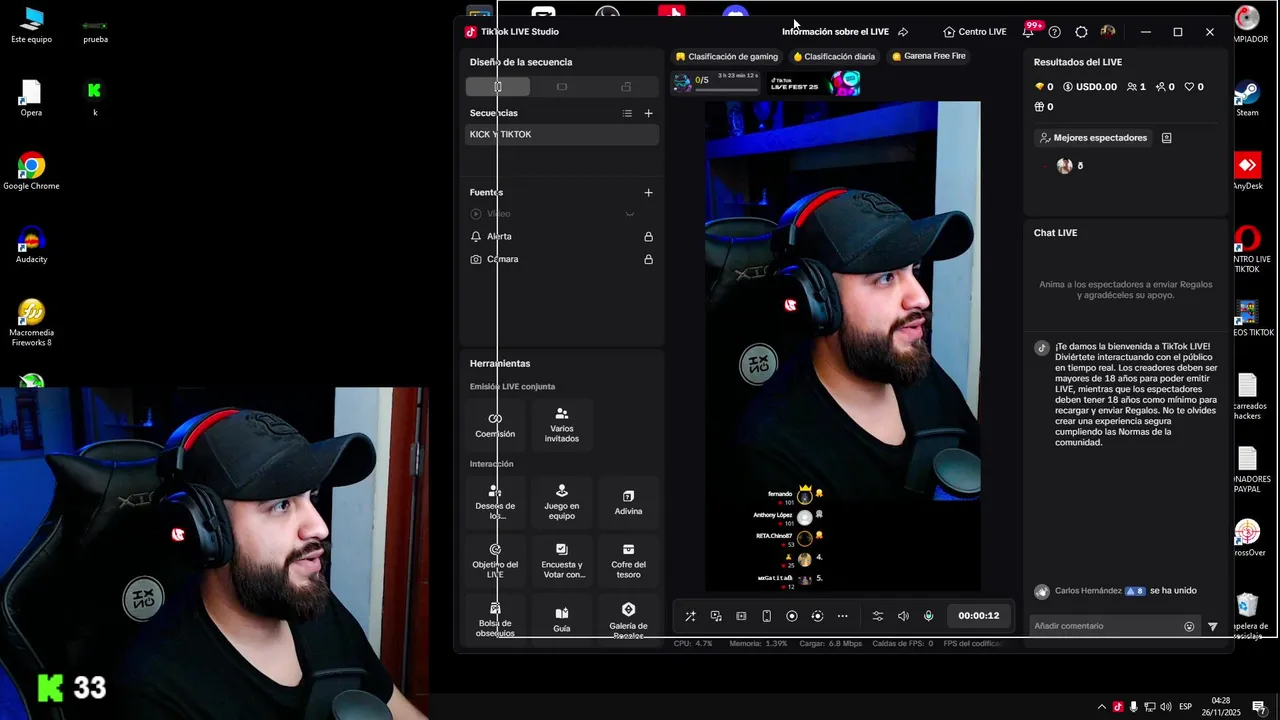
Task: Open the Guía tool
Action: click(x=562, y=618)
